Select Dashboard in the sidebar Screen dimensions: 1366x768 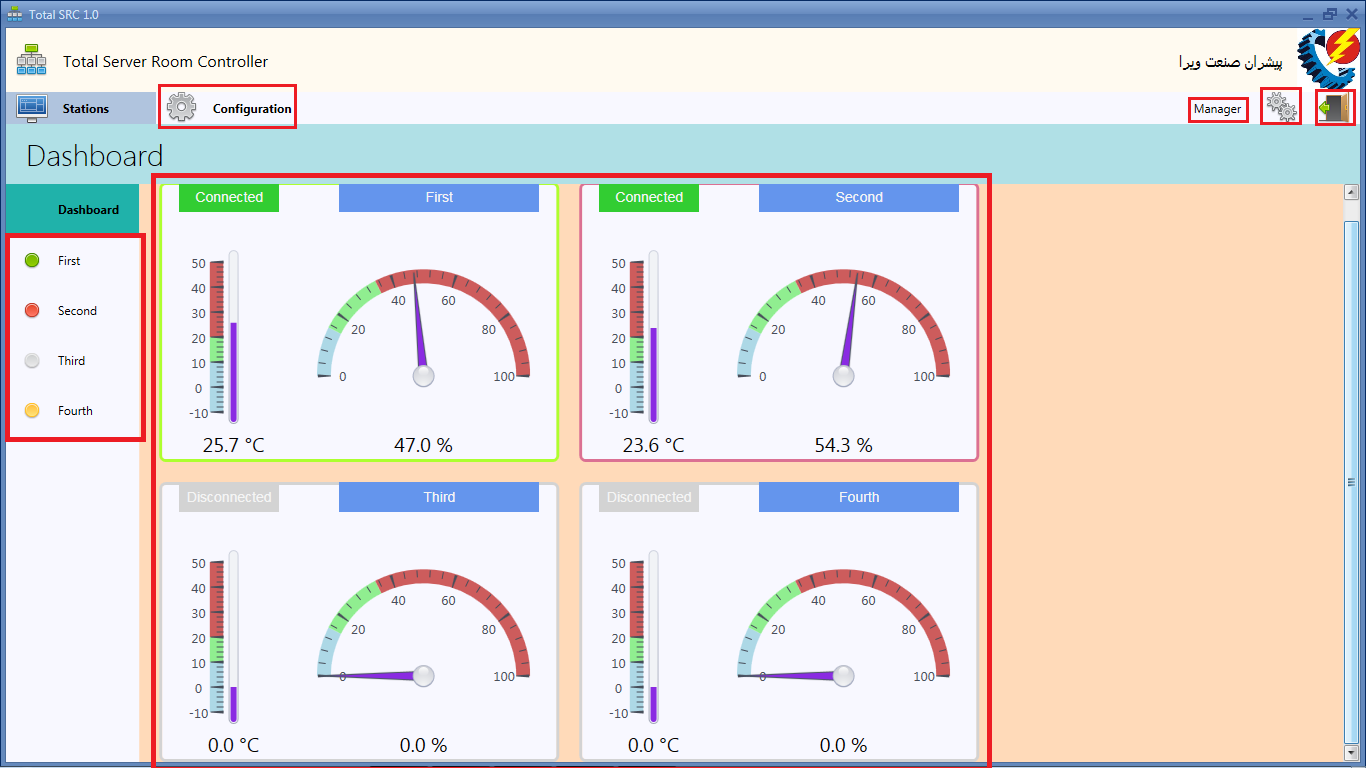tap(72, 210)
